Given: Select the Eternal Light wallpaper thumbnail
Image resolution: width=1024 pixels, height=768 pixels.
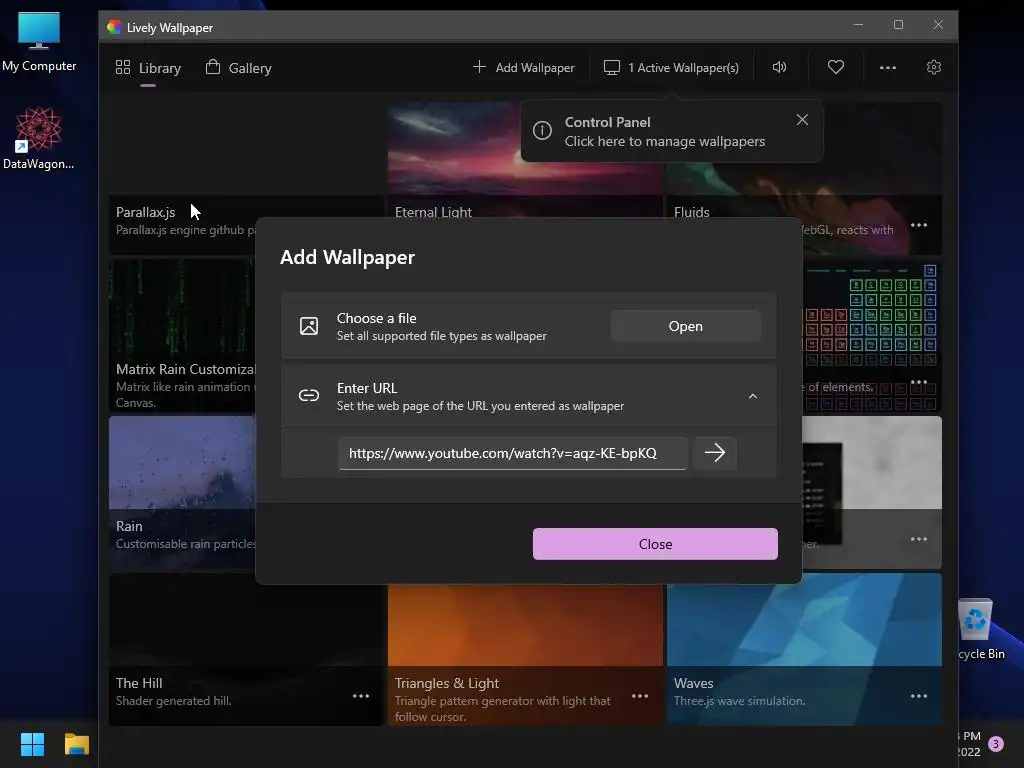Looking at the screenshot, I should click(455, 159).
